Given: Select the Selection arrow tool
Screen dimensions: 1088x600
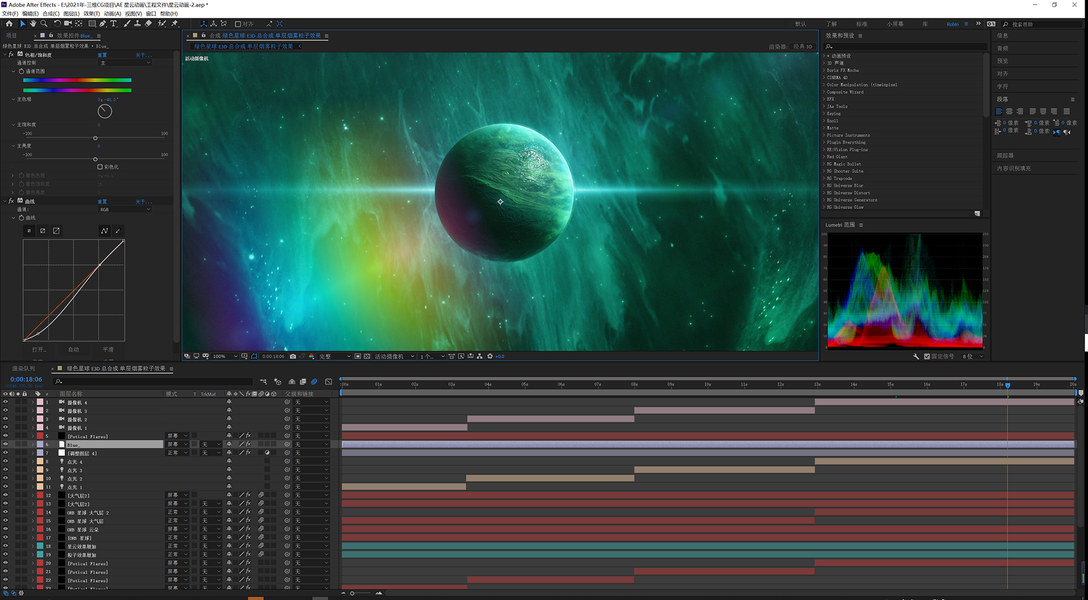Looking at the screenshot, I should coord(22,24).
